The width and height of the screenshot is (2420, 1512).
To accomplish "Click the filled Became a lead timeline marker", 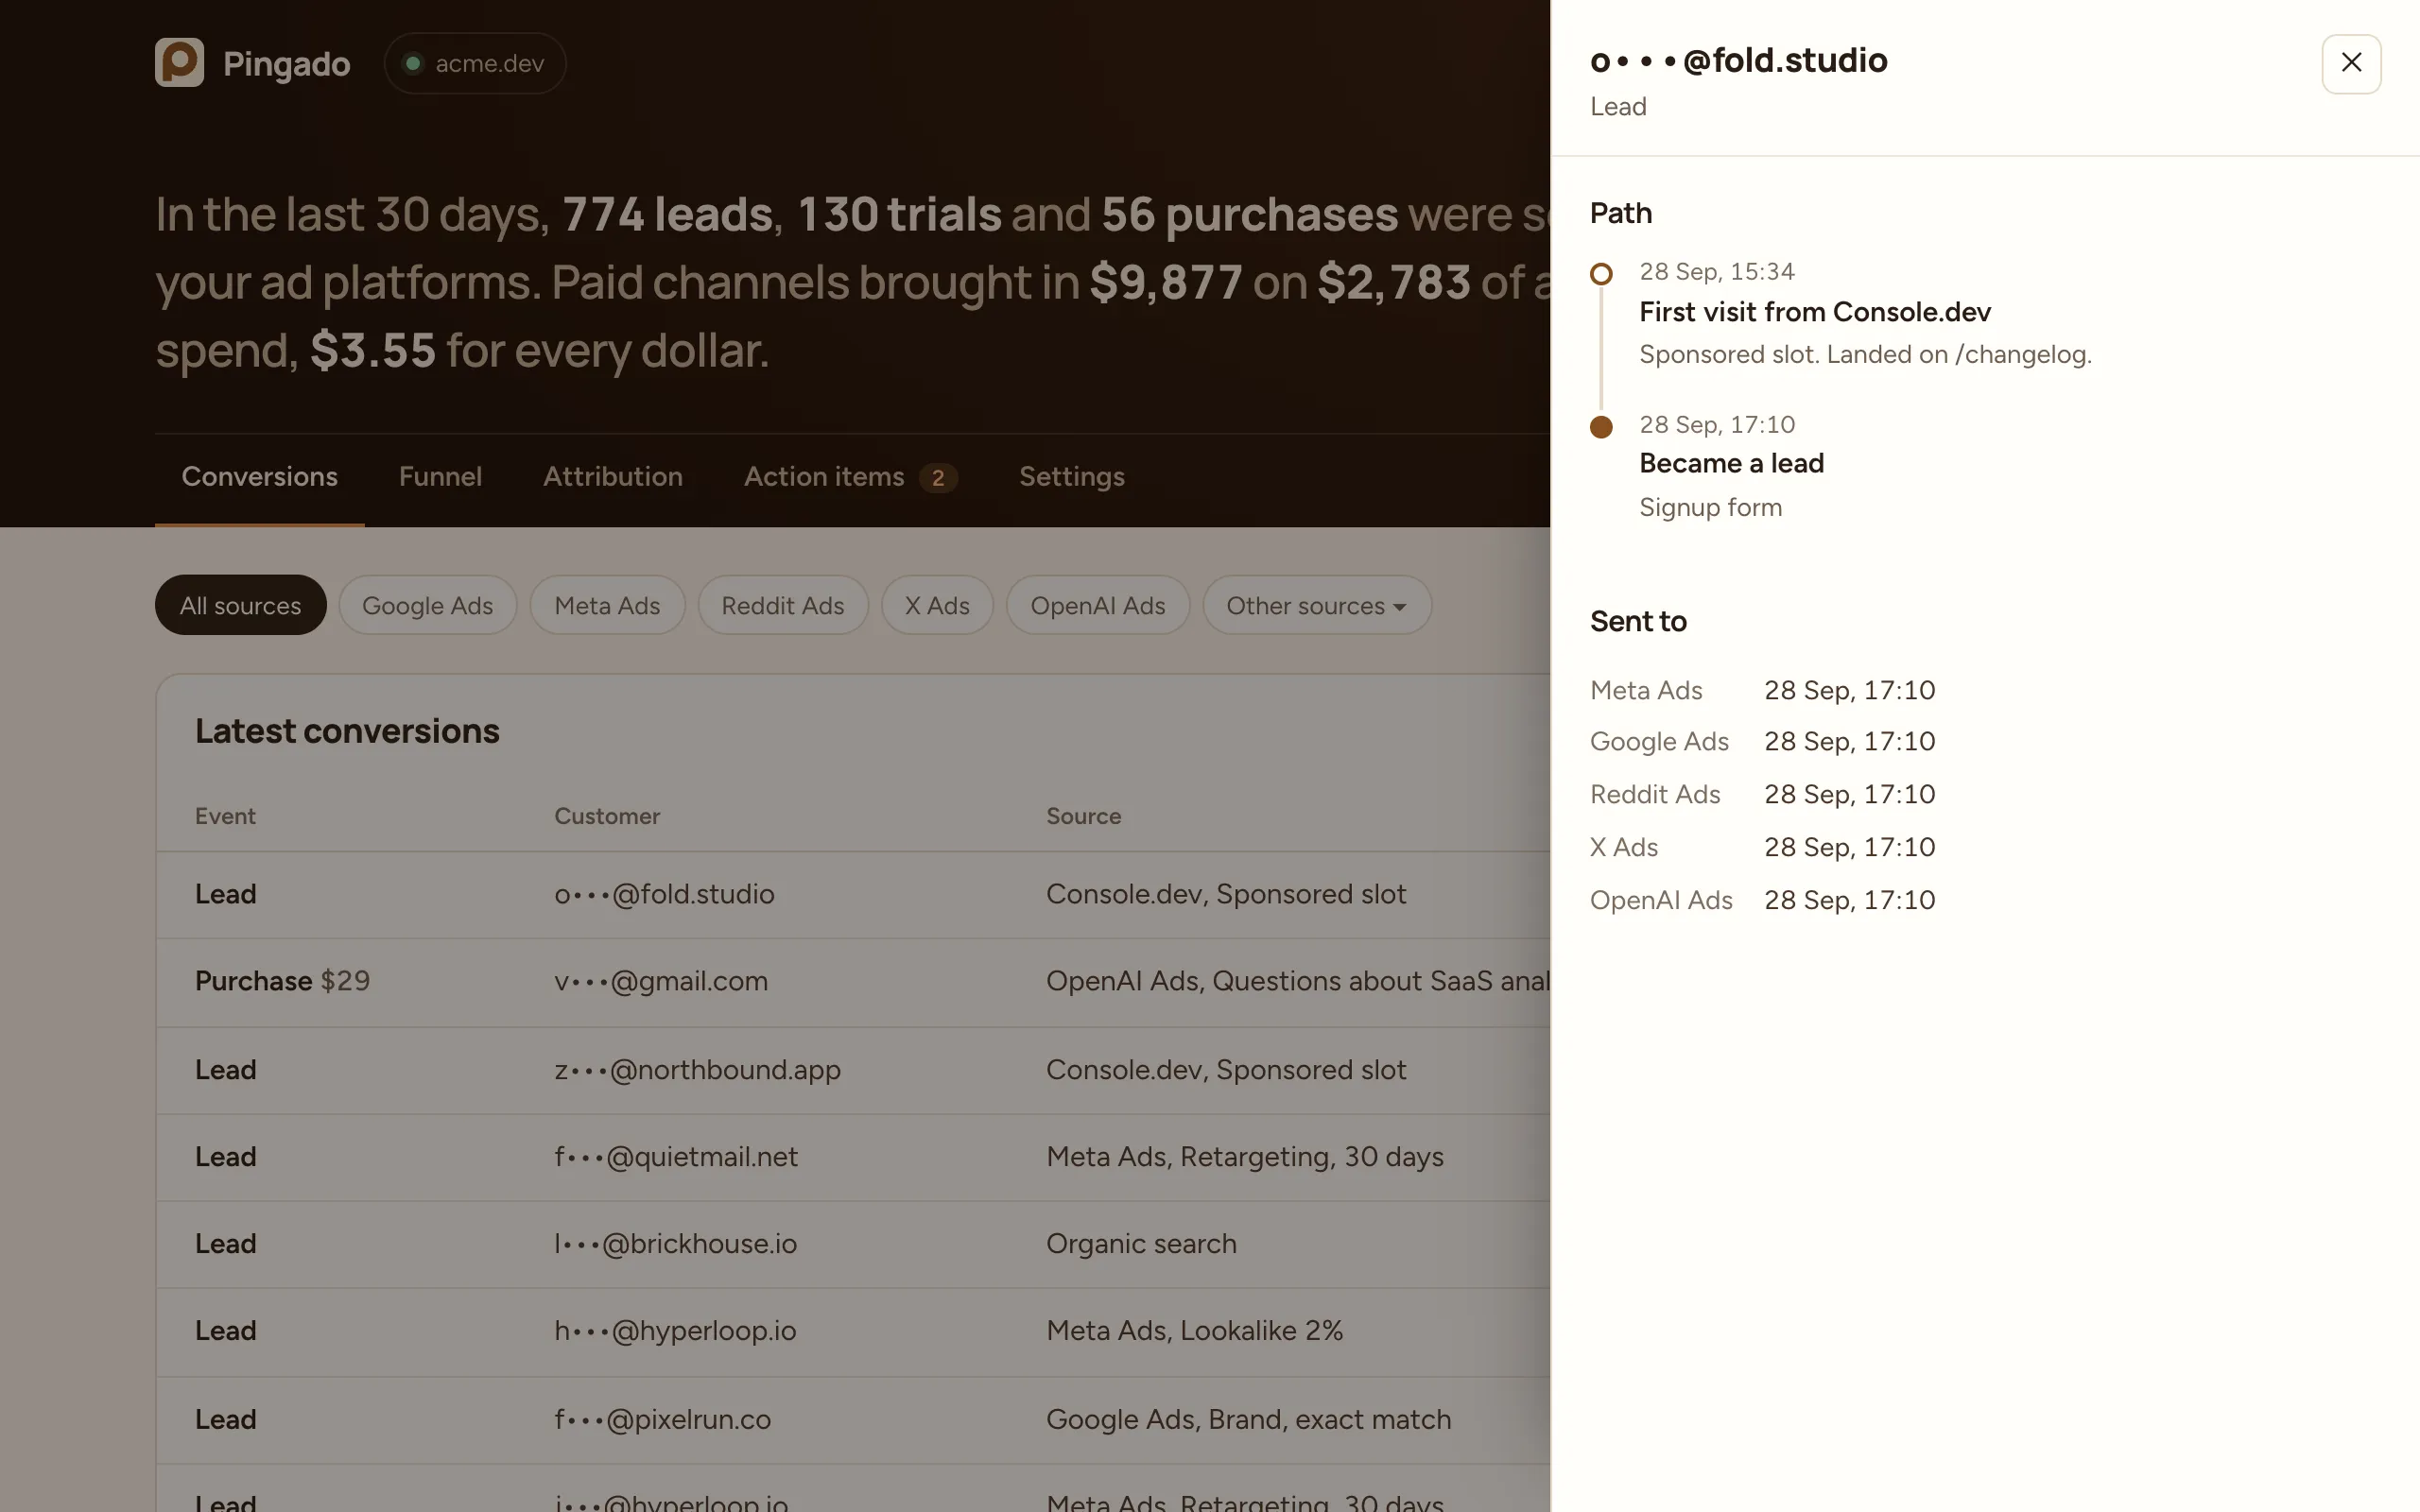I will pyautogui.click(x=1600, y=427).
